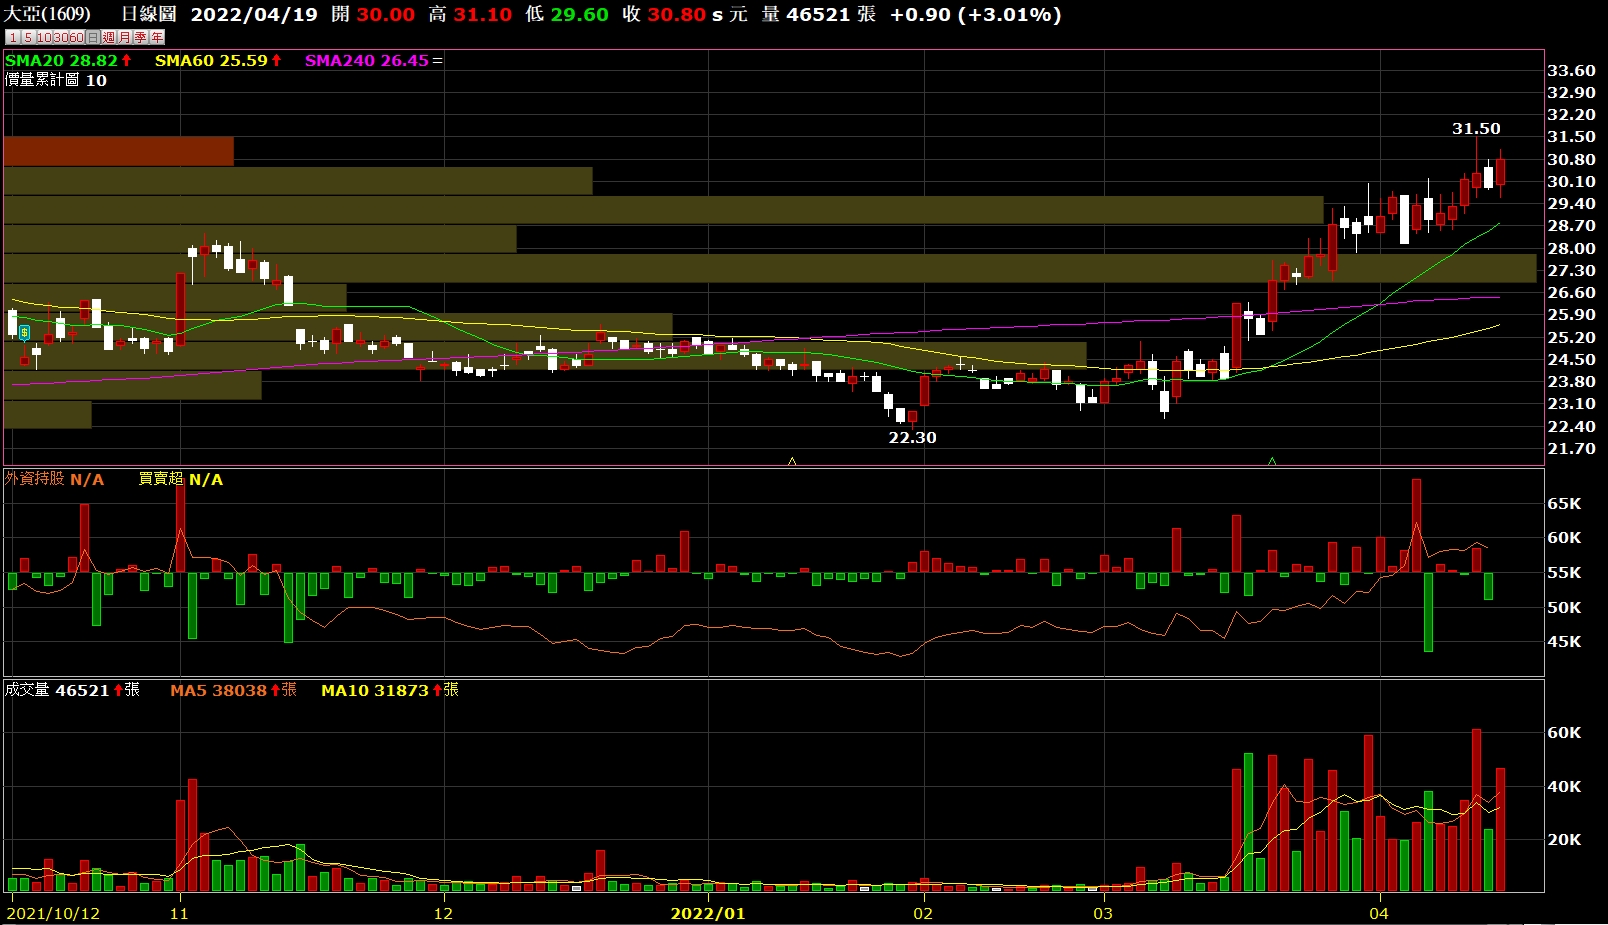This screenshot has height=925, width=1608.
Task: Click the high price 31.10
Action: [483, 14]
